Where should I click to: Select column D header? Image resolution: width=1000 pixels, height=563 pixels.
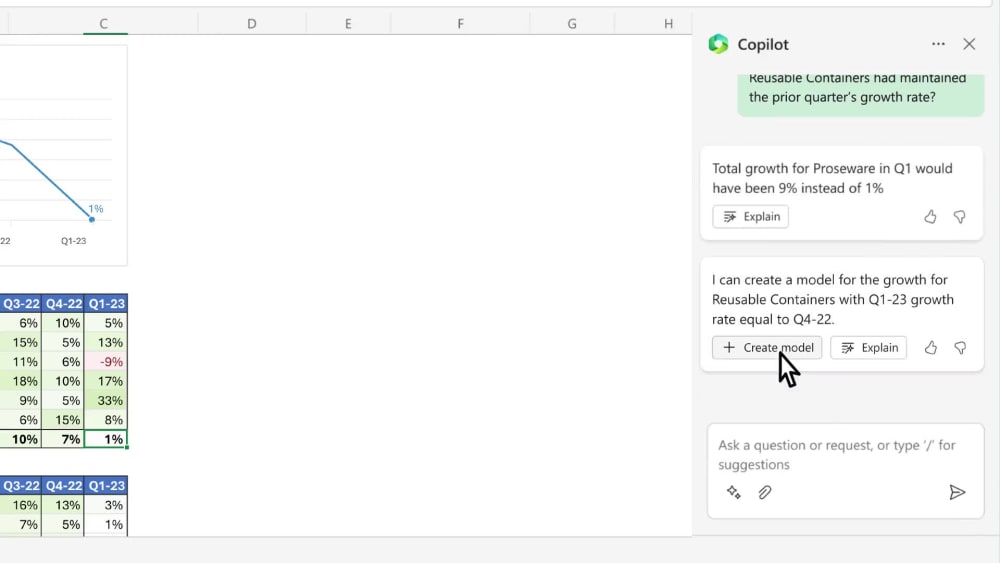click(x=252, y=24)
